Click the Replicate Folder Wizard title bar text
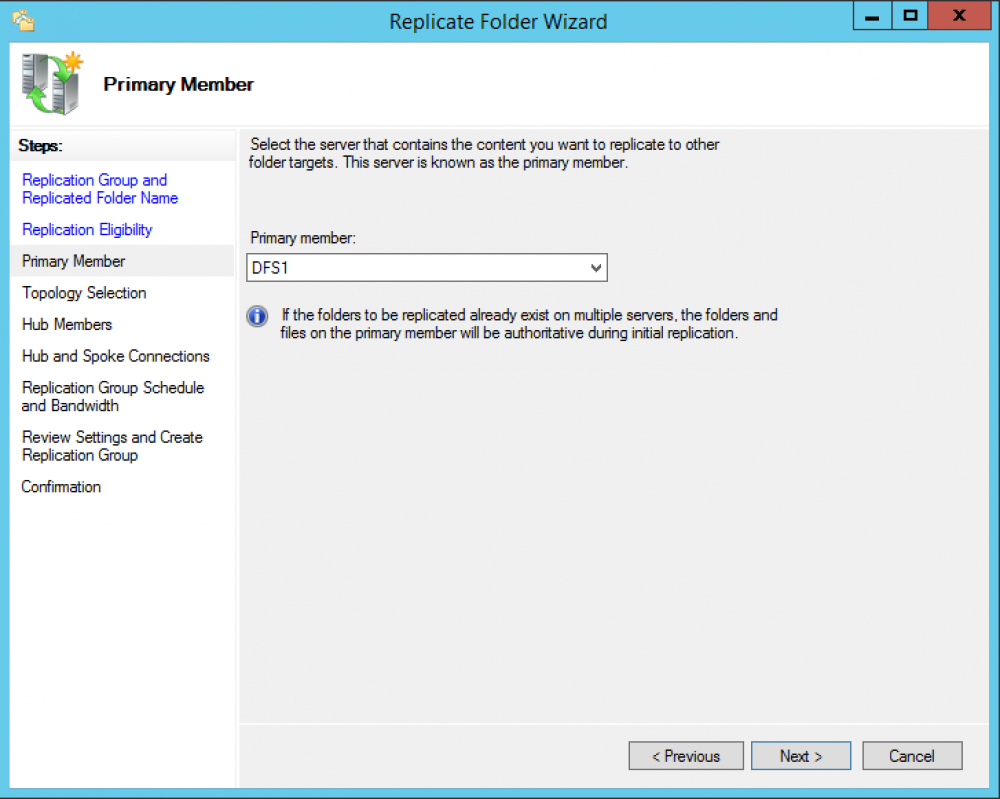This screenshot has width=1000, height=799. tap(498, 21)
